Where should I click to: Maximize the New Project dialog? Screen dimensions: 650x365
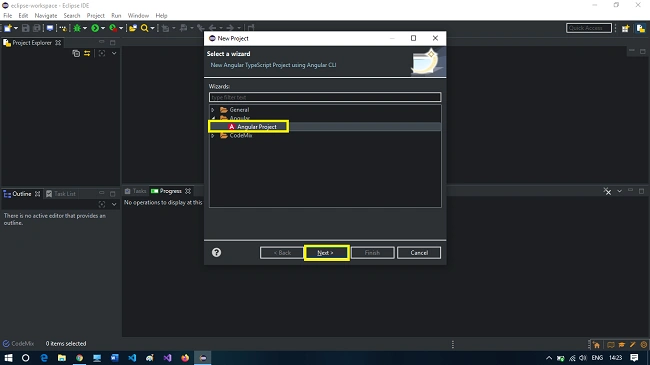click(x=413, y=38)
